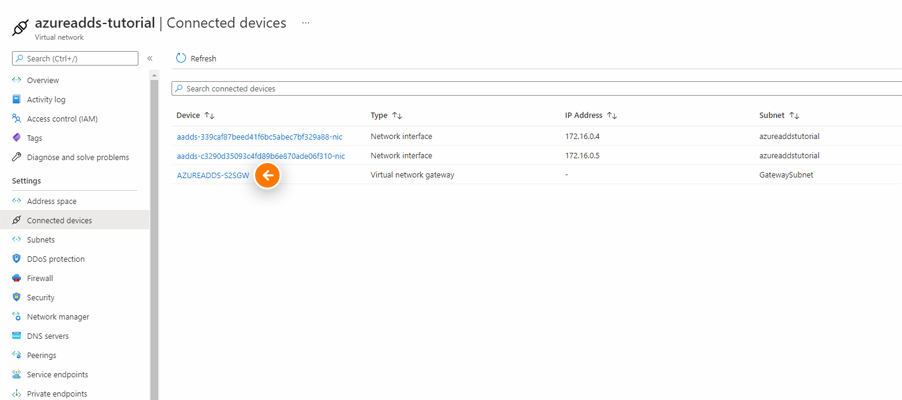Click the Search connected devices field
This screenshot has height=400, width=902.
pyautogui.click(x=537, y=89)
